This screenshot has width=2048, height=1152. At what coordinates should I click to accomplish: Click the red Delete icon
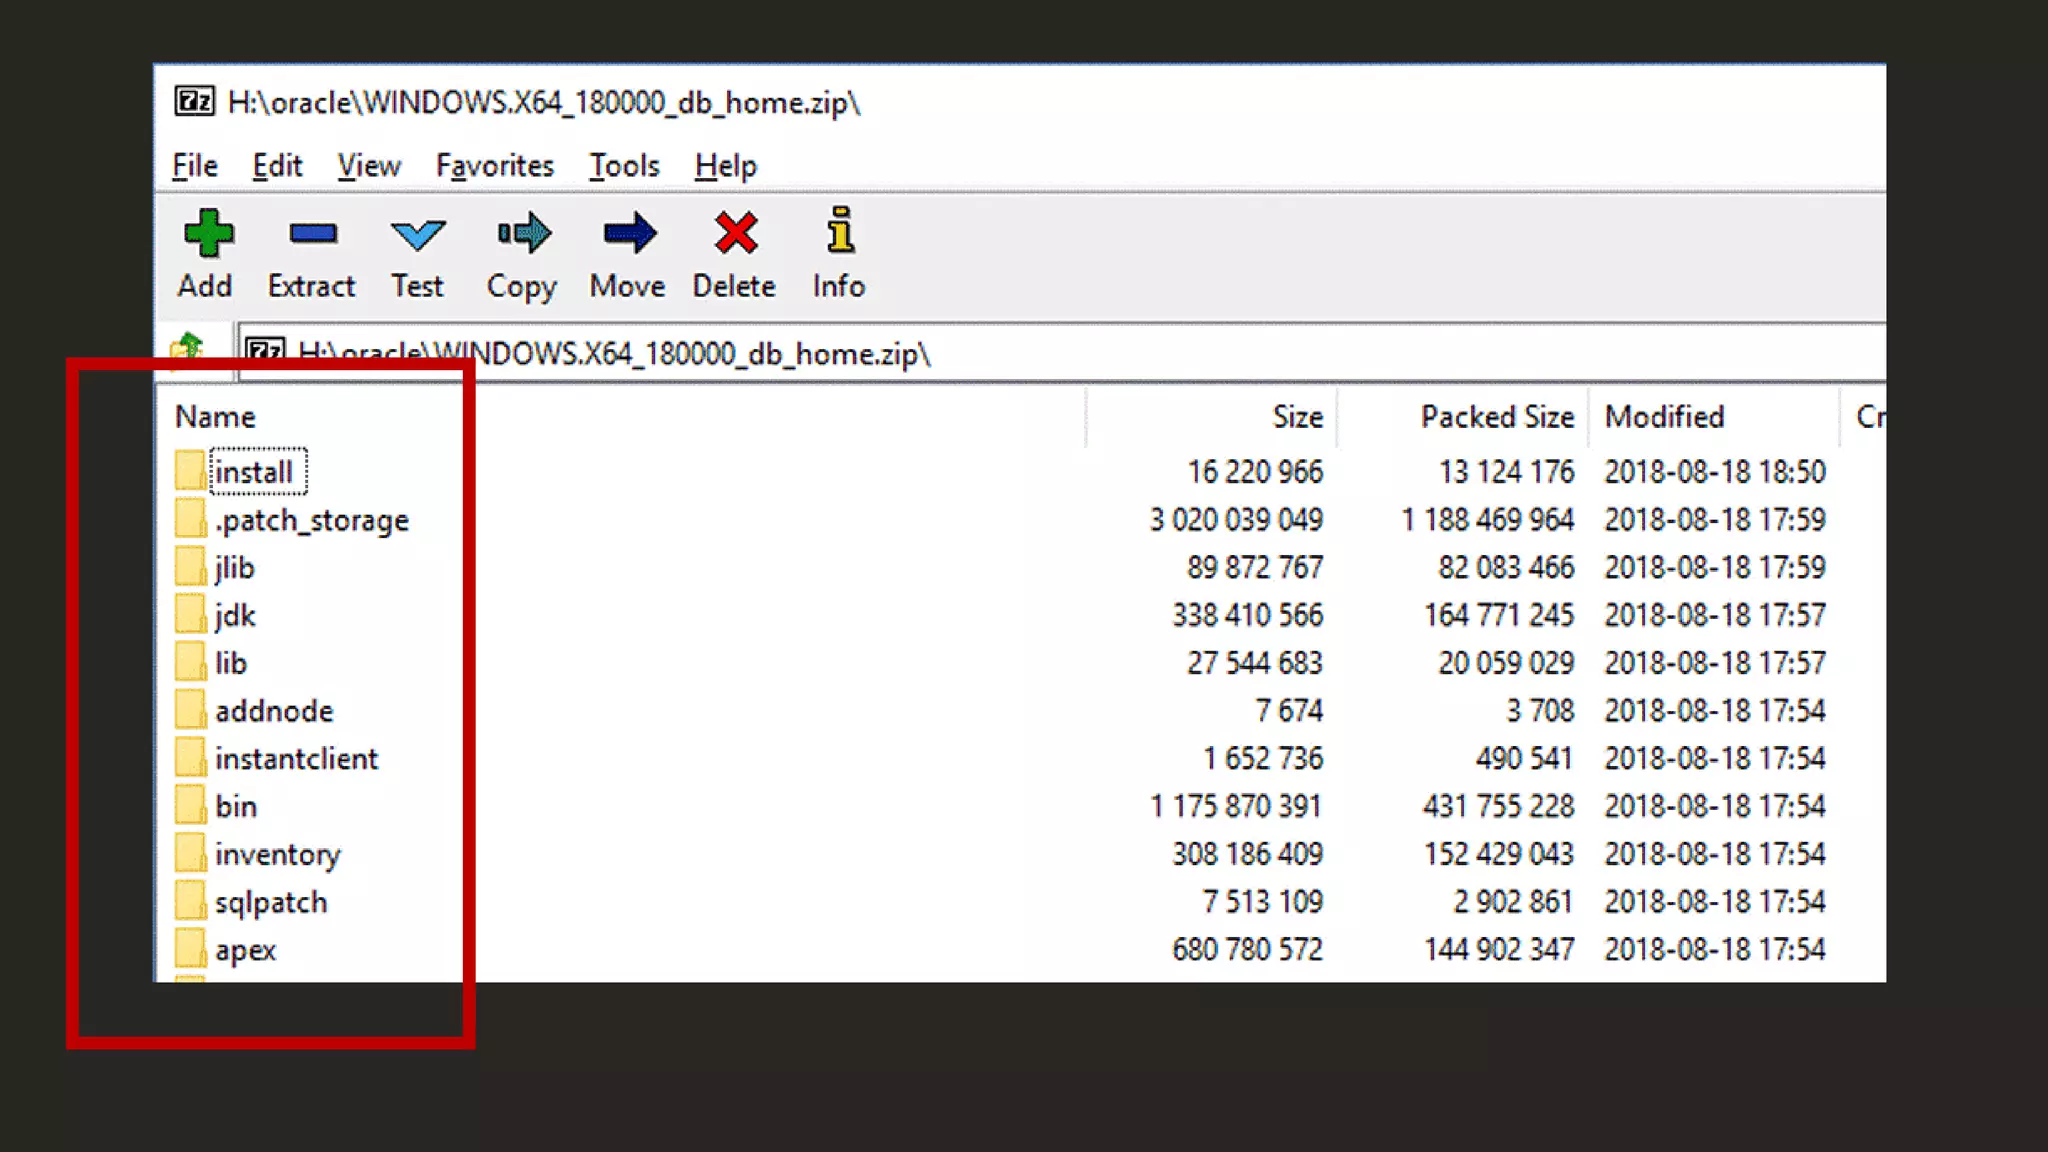735,235
